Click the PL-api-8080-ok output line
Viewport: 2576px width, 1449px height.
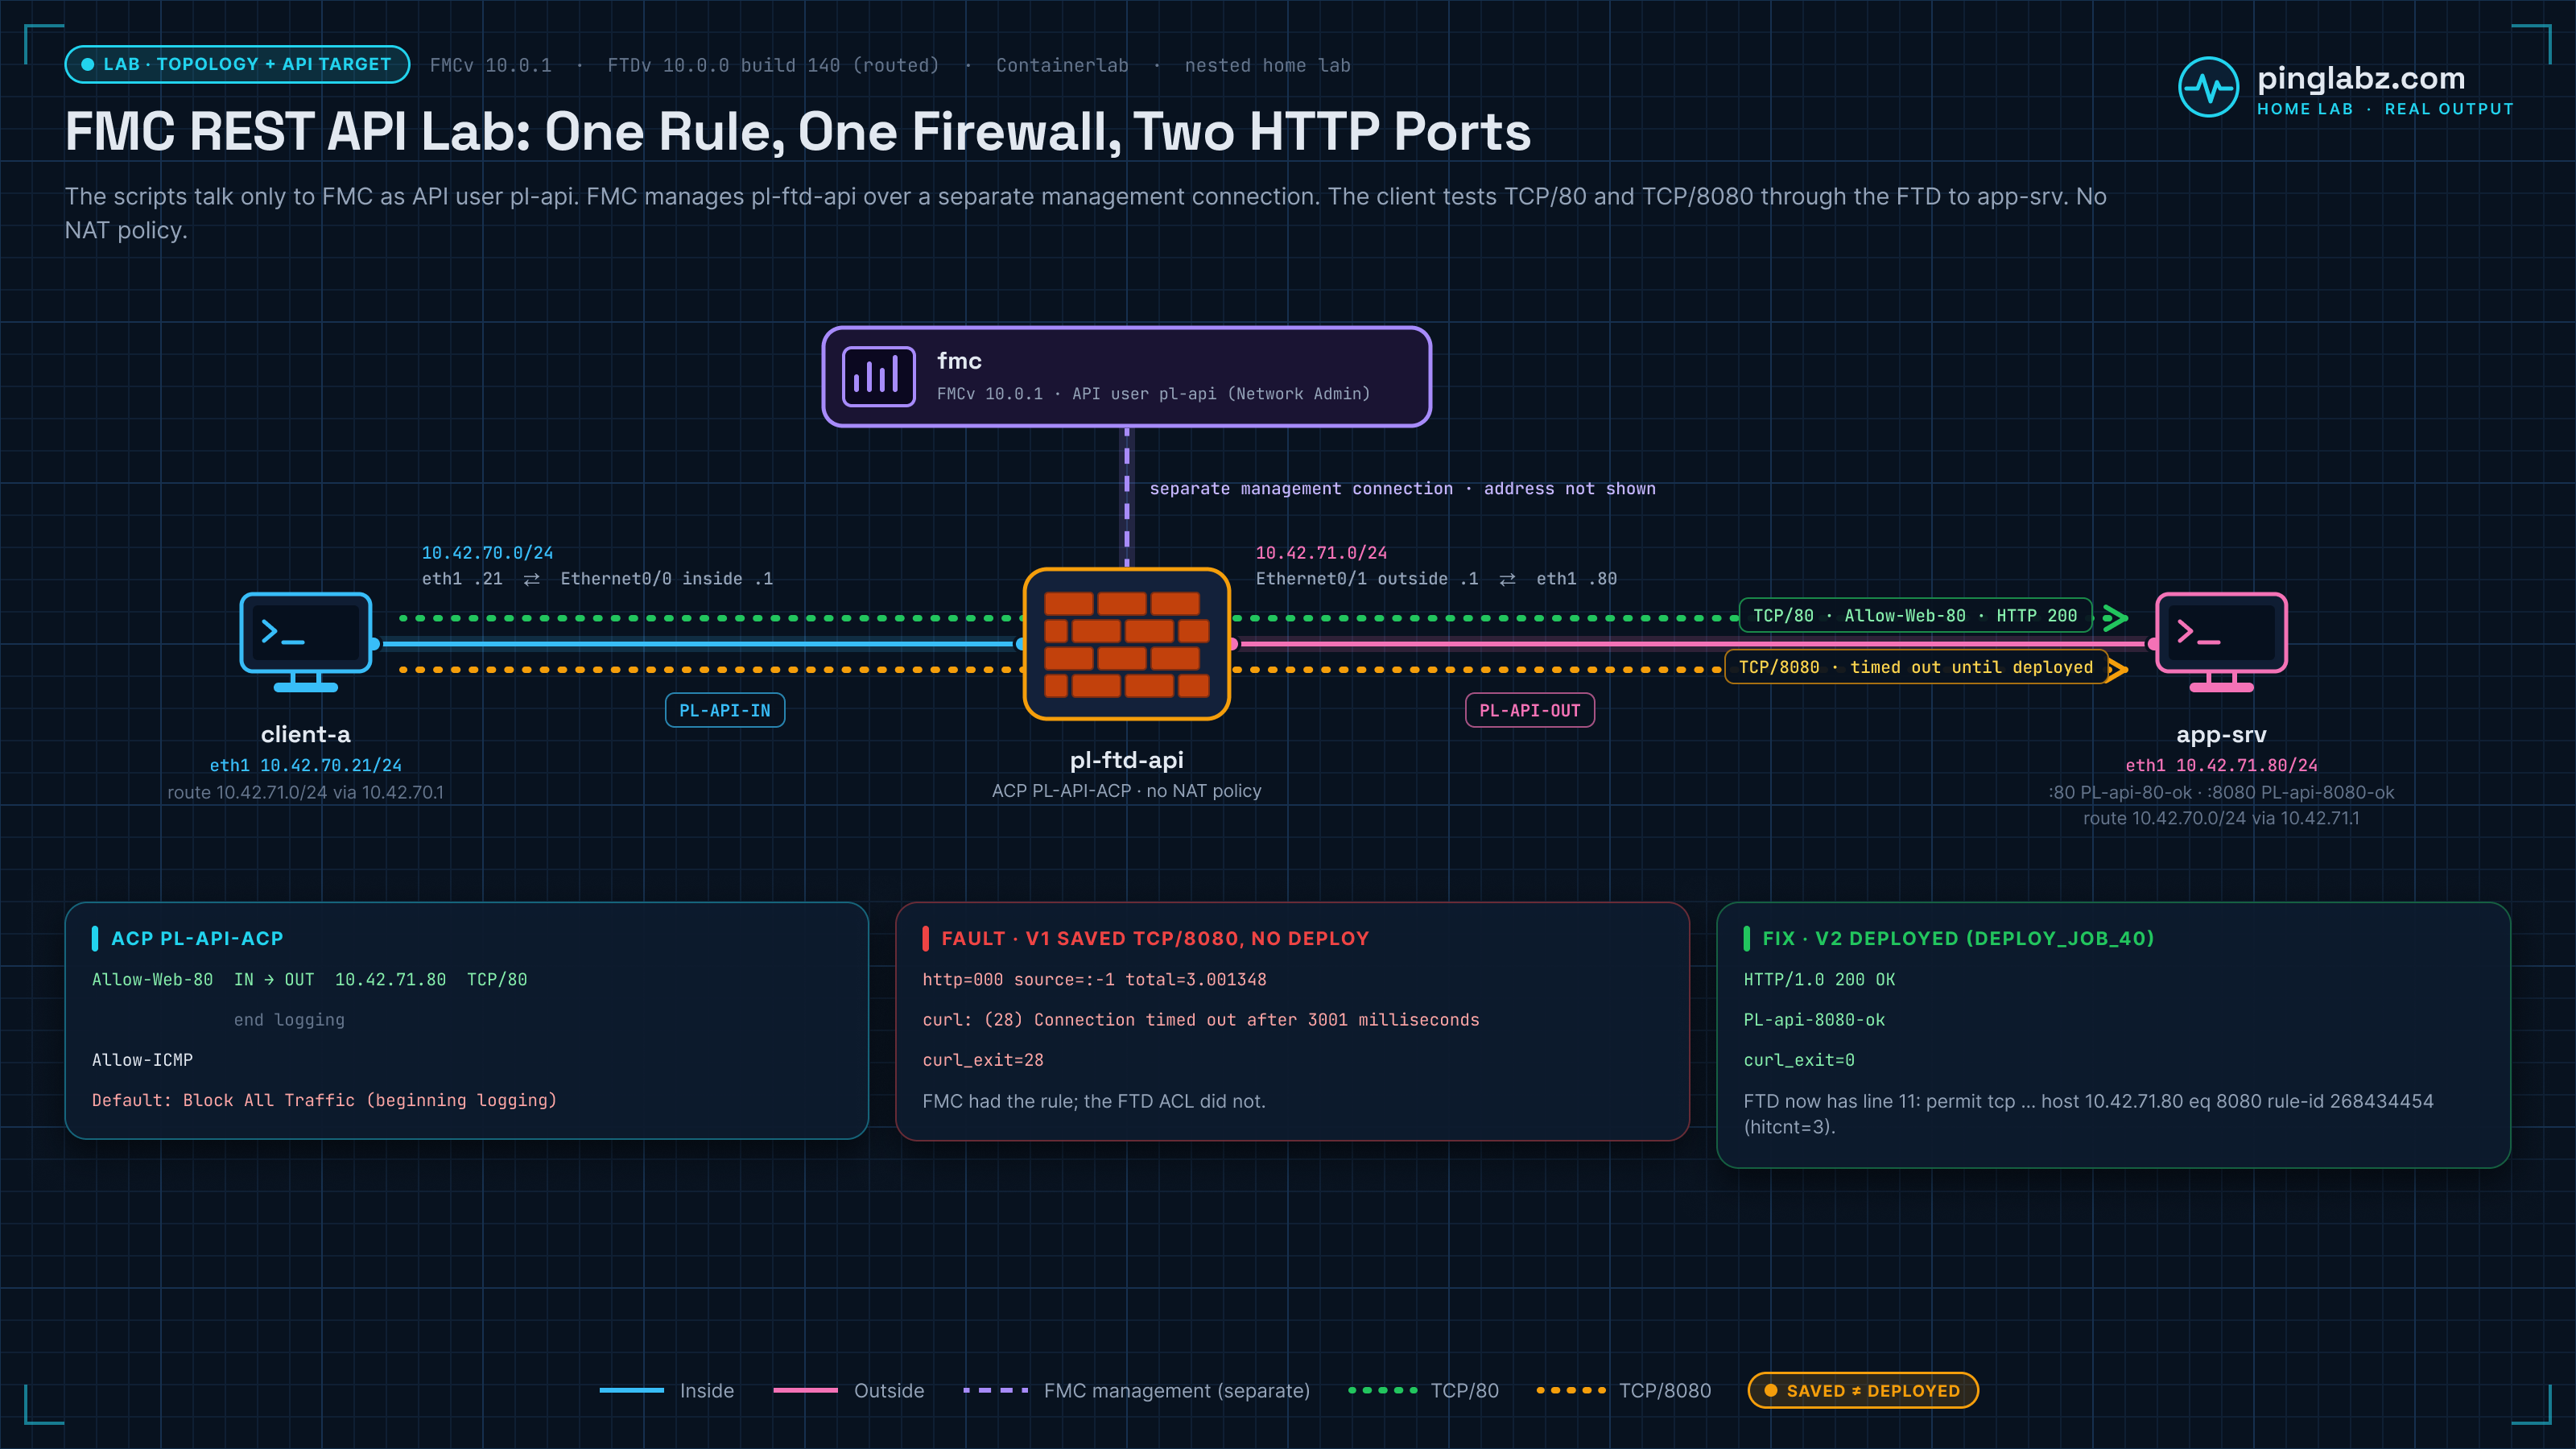tap(1814, 1020)
